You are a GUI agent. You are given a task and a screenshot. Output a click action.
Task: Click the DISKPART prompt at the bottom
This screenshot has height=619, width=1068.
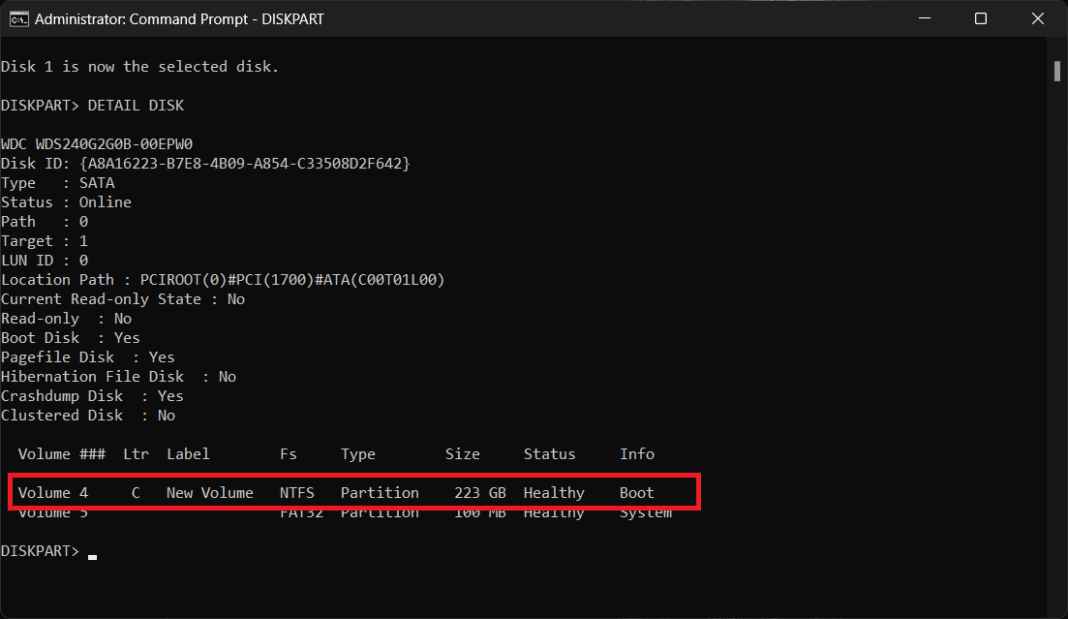(40, 550)
